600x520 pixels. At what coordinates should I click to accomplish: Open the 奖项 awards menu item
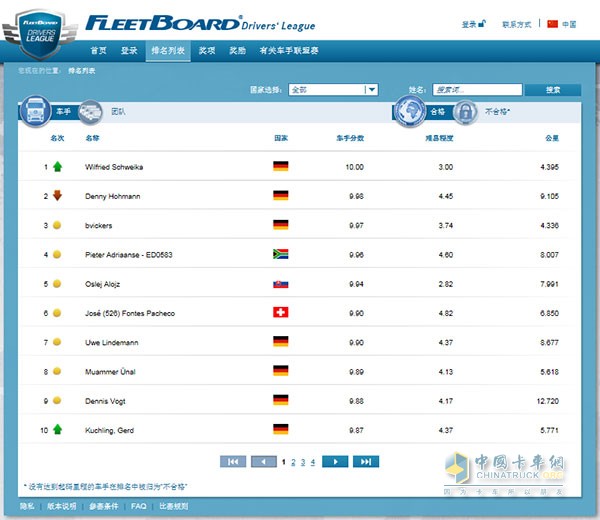click(206, 49)
